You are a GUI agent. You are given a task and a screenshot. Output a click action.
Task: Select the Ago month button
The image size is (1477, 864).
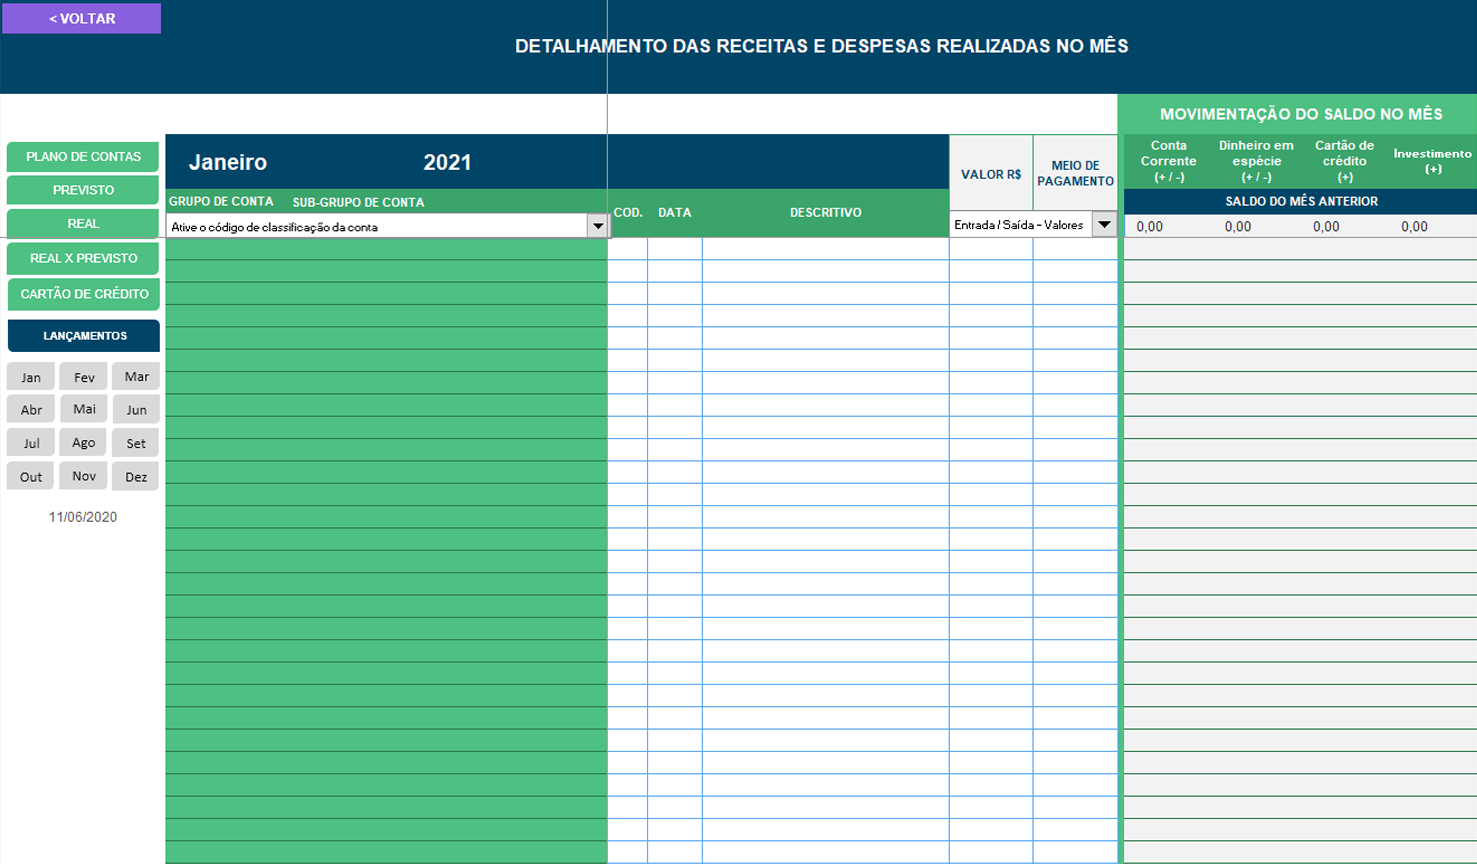coord(83,442)
